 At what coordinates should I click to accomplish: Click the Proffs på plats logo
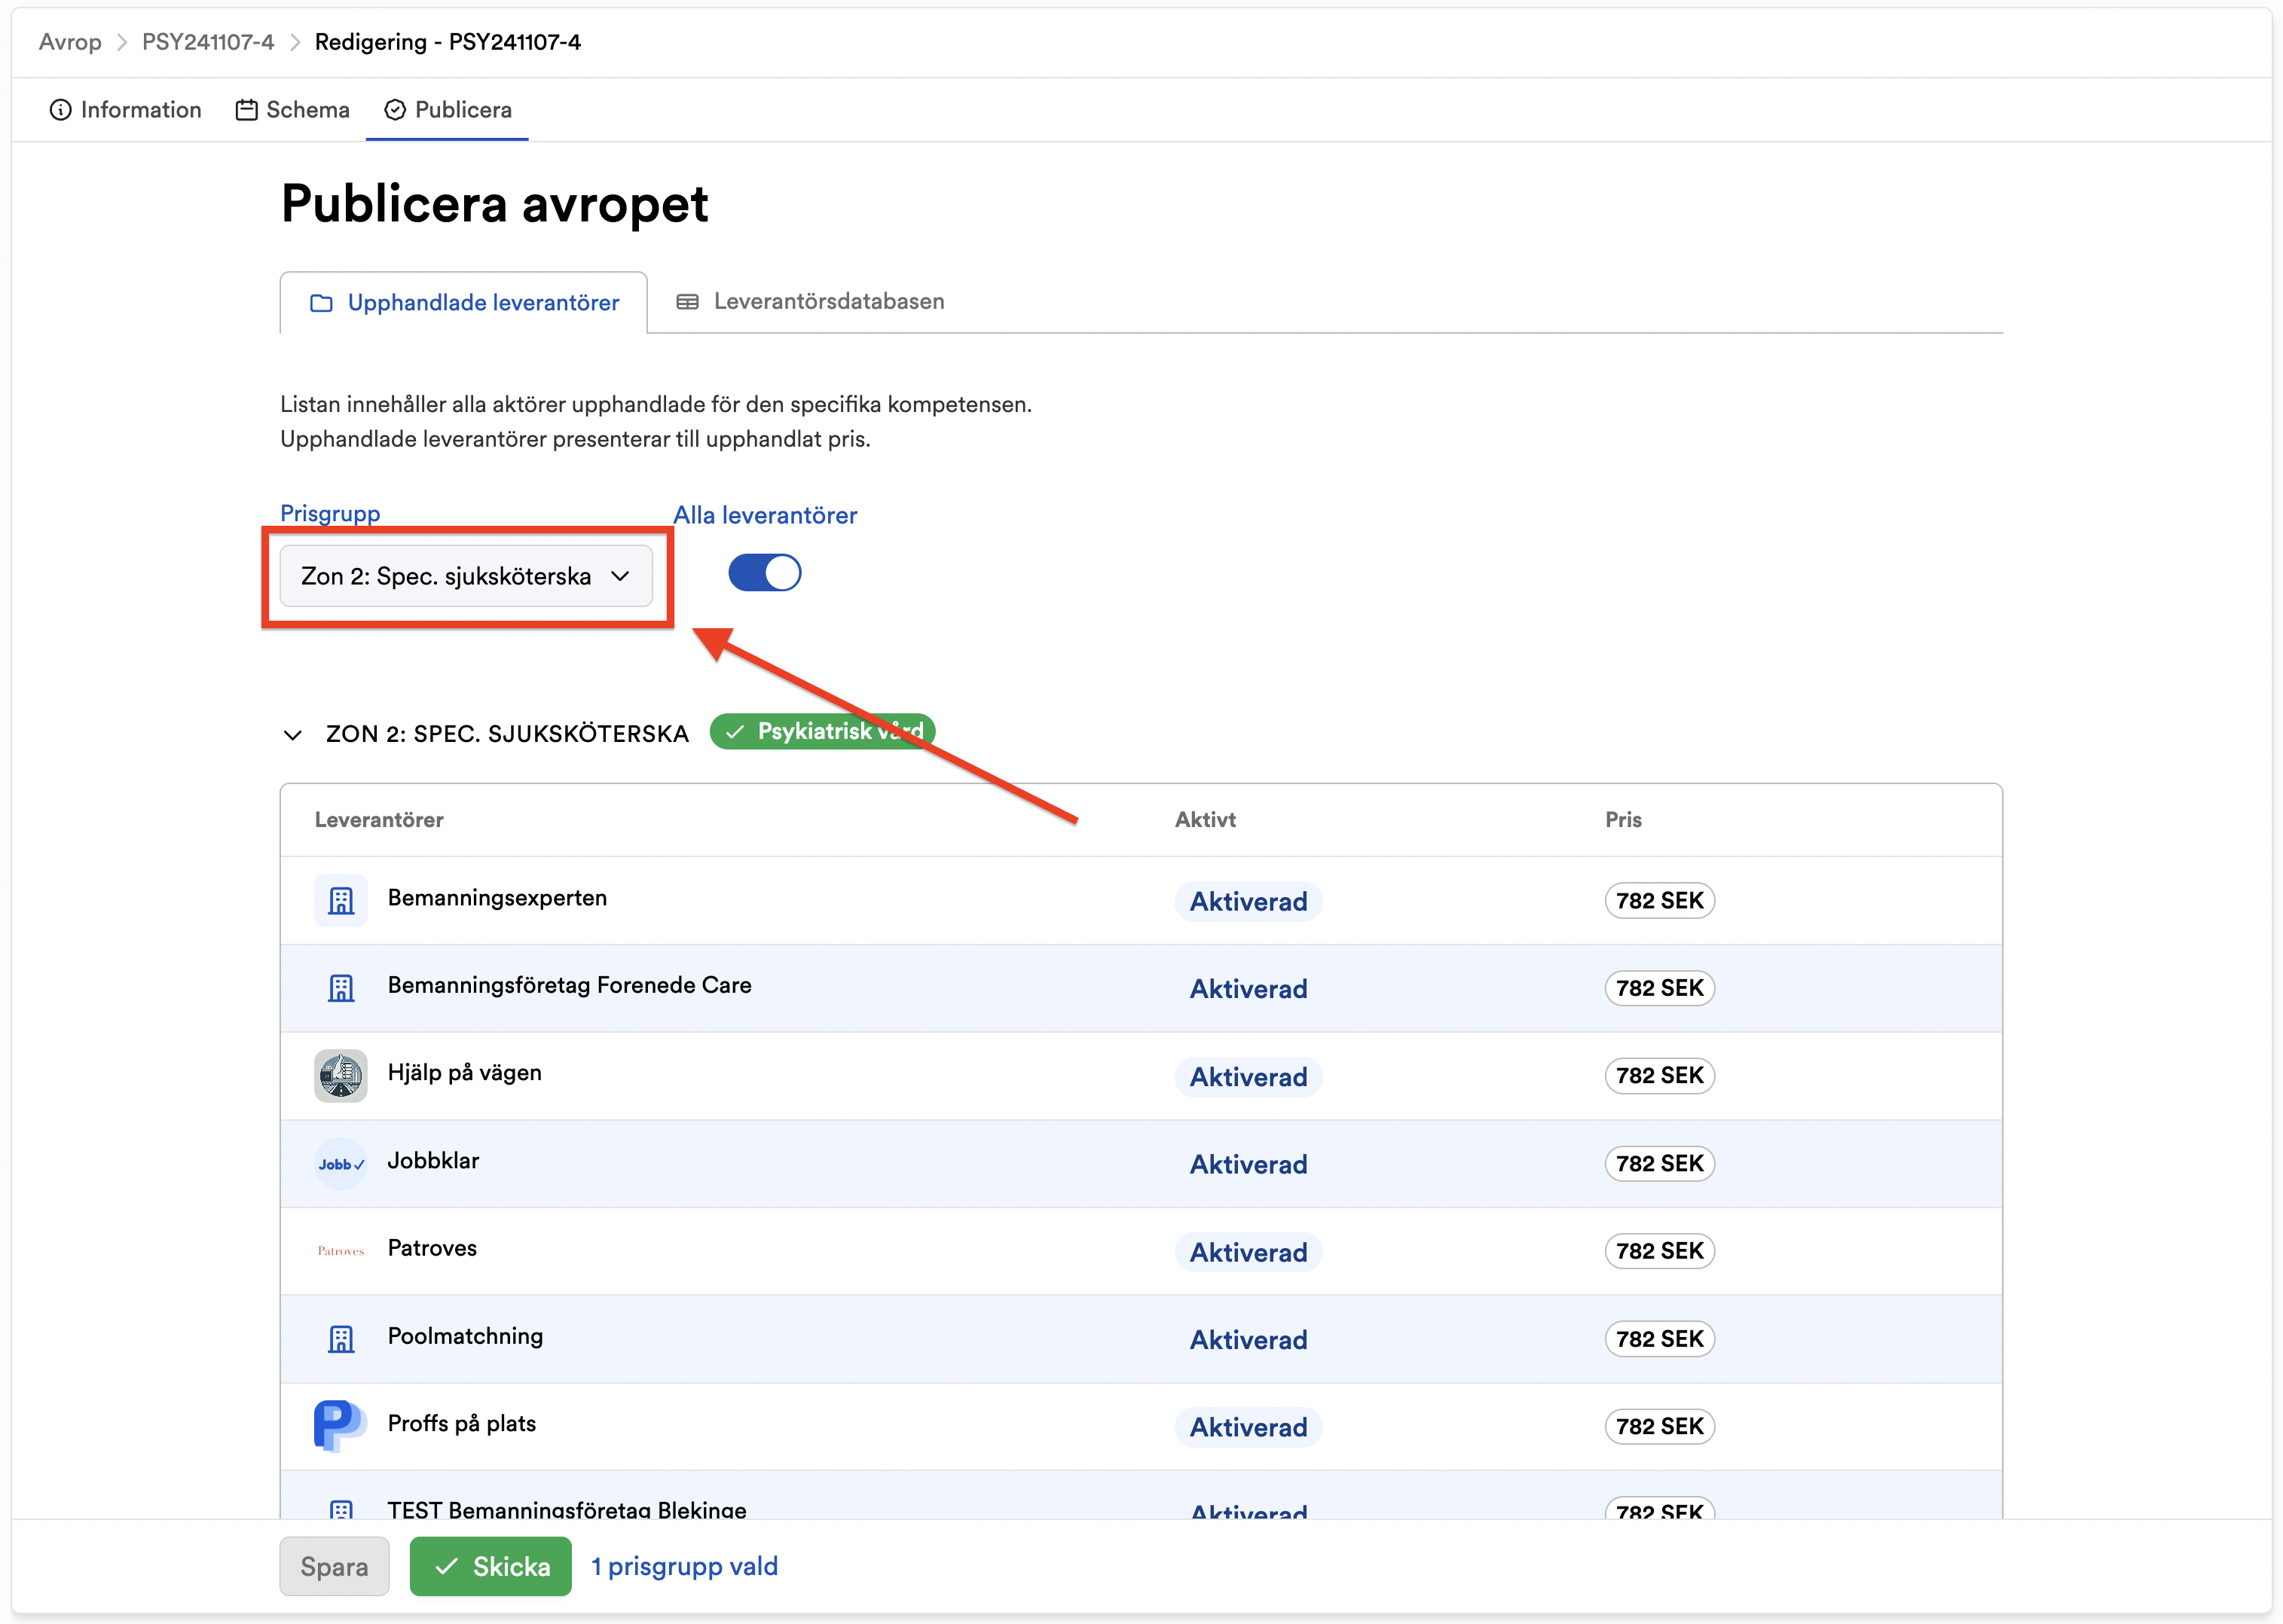pyautogui.click(x=340, y=1426)
